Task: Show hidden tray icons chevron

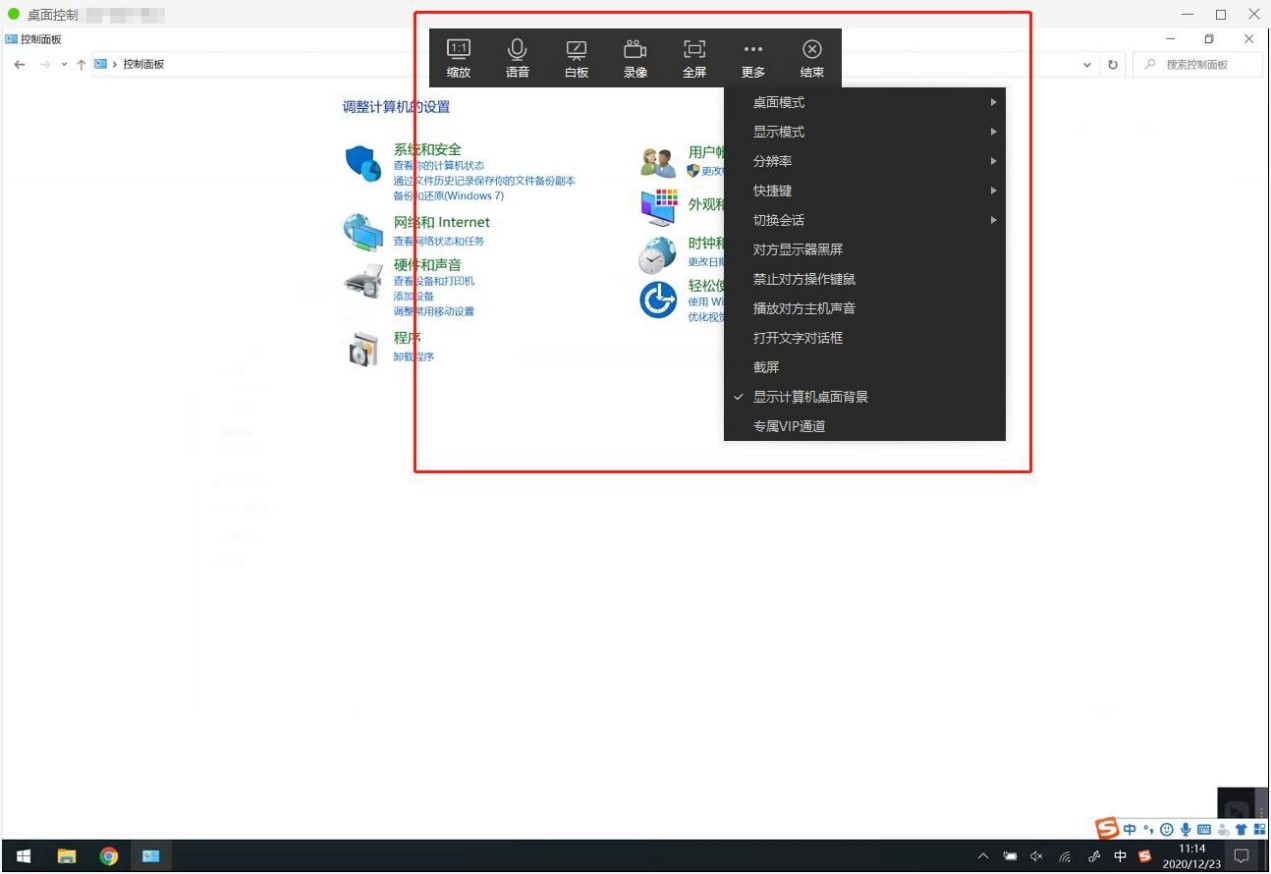Action: pos(983,856)
